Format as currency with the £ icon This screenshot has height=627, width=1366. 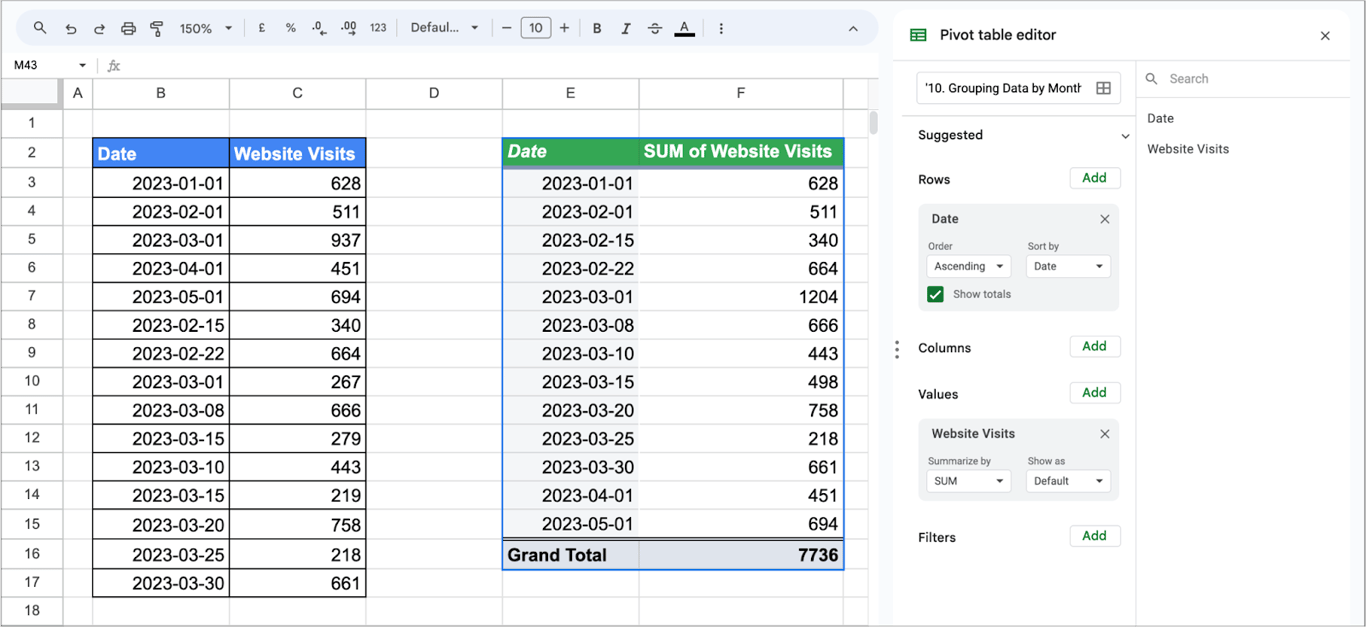[x=262, y=28]
